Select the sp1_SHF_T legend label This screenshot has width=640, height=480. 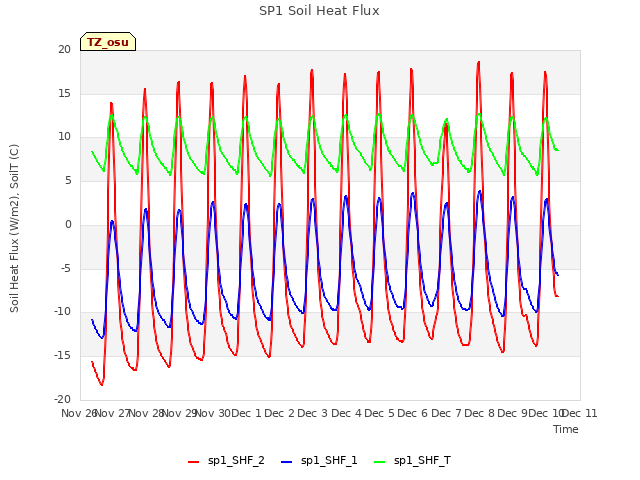tap(422, 461)
